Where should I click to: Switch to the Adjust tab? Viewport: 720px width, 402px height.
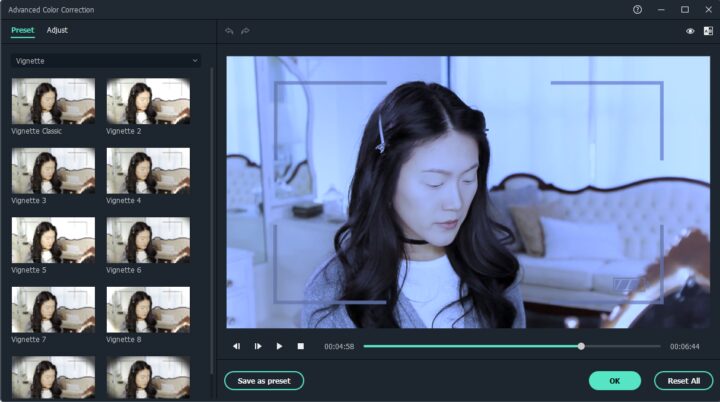[57, 30]
